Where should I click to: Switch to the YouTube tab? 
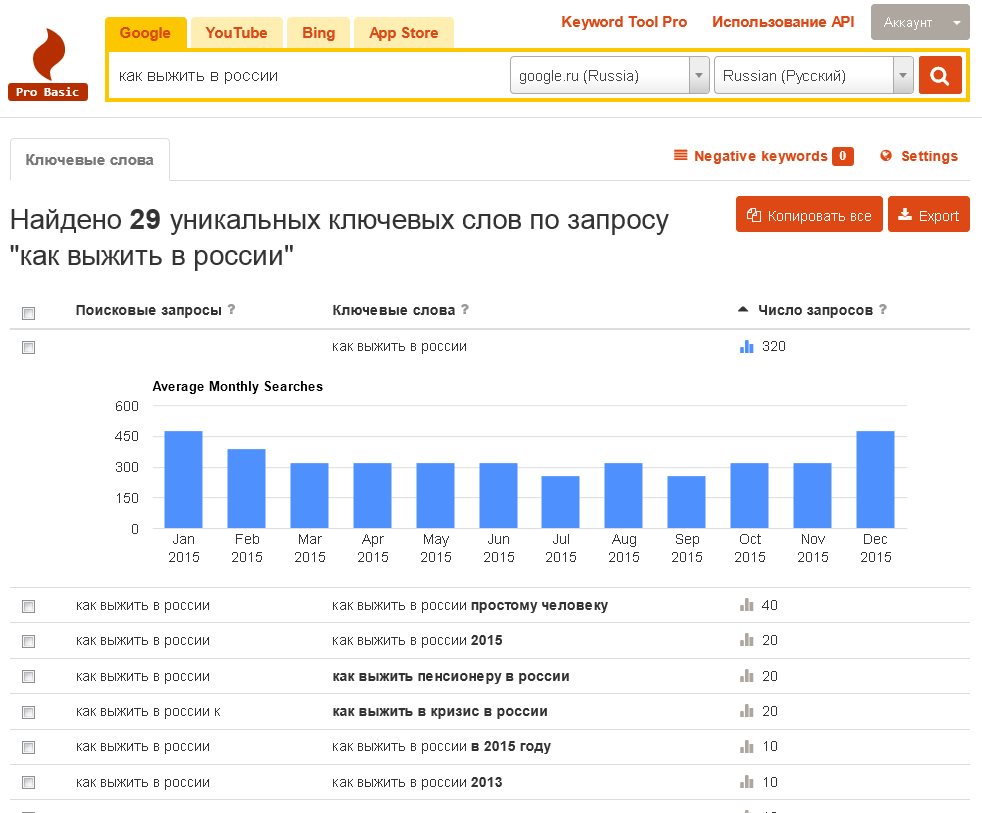236,33
